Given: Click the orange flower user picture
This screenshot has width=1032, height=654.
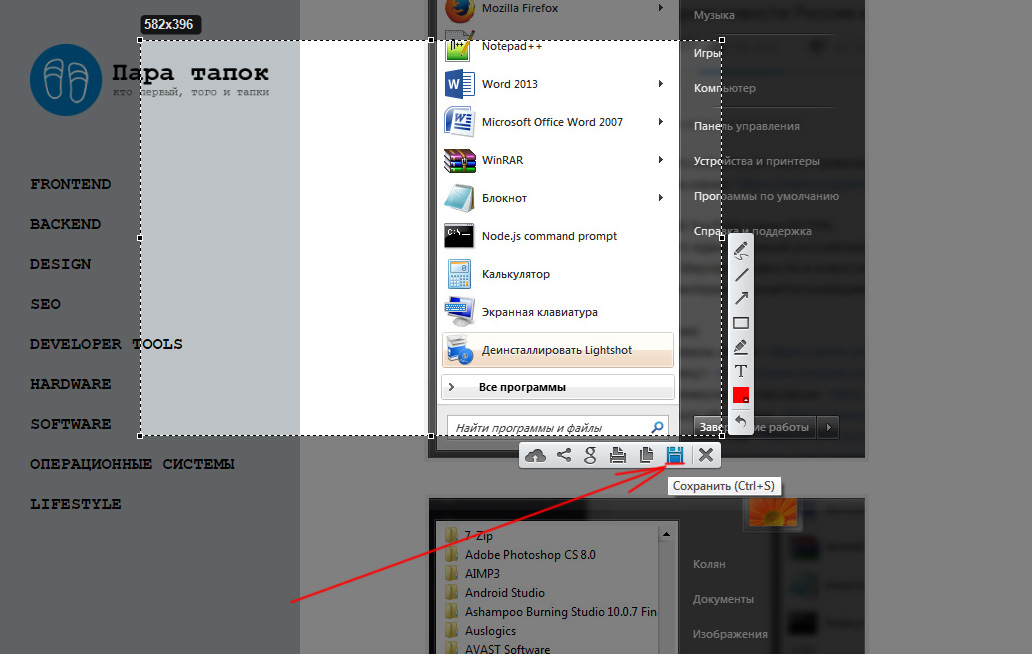Looking at the screenshot, I should coord(772,511).
